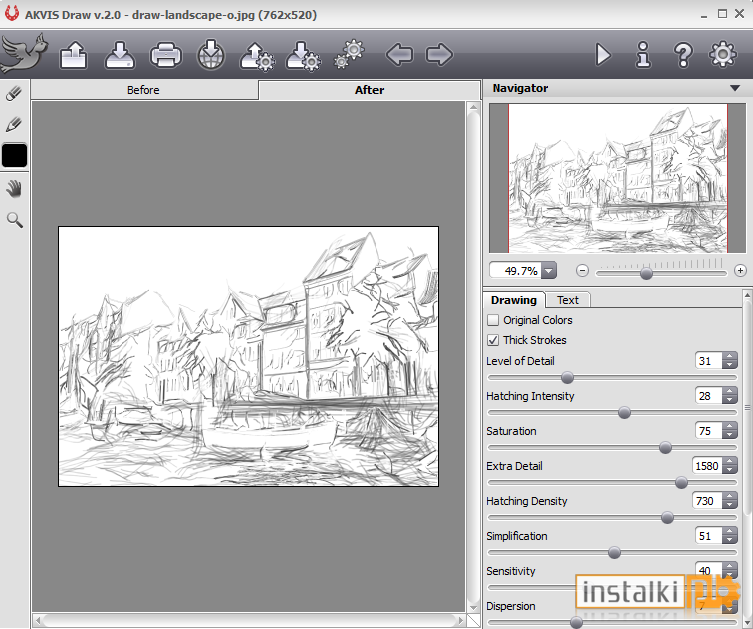Click the Publish to web globe icon
Screen dimensions: 753x629
click(x=211, y=55)
